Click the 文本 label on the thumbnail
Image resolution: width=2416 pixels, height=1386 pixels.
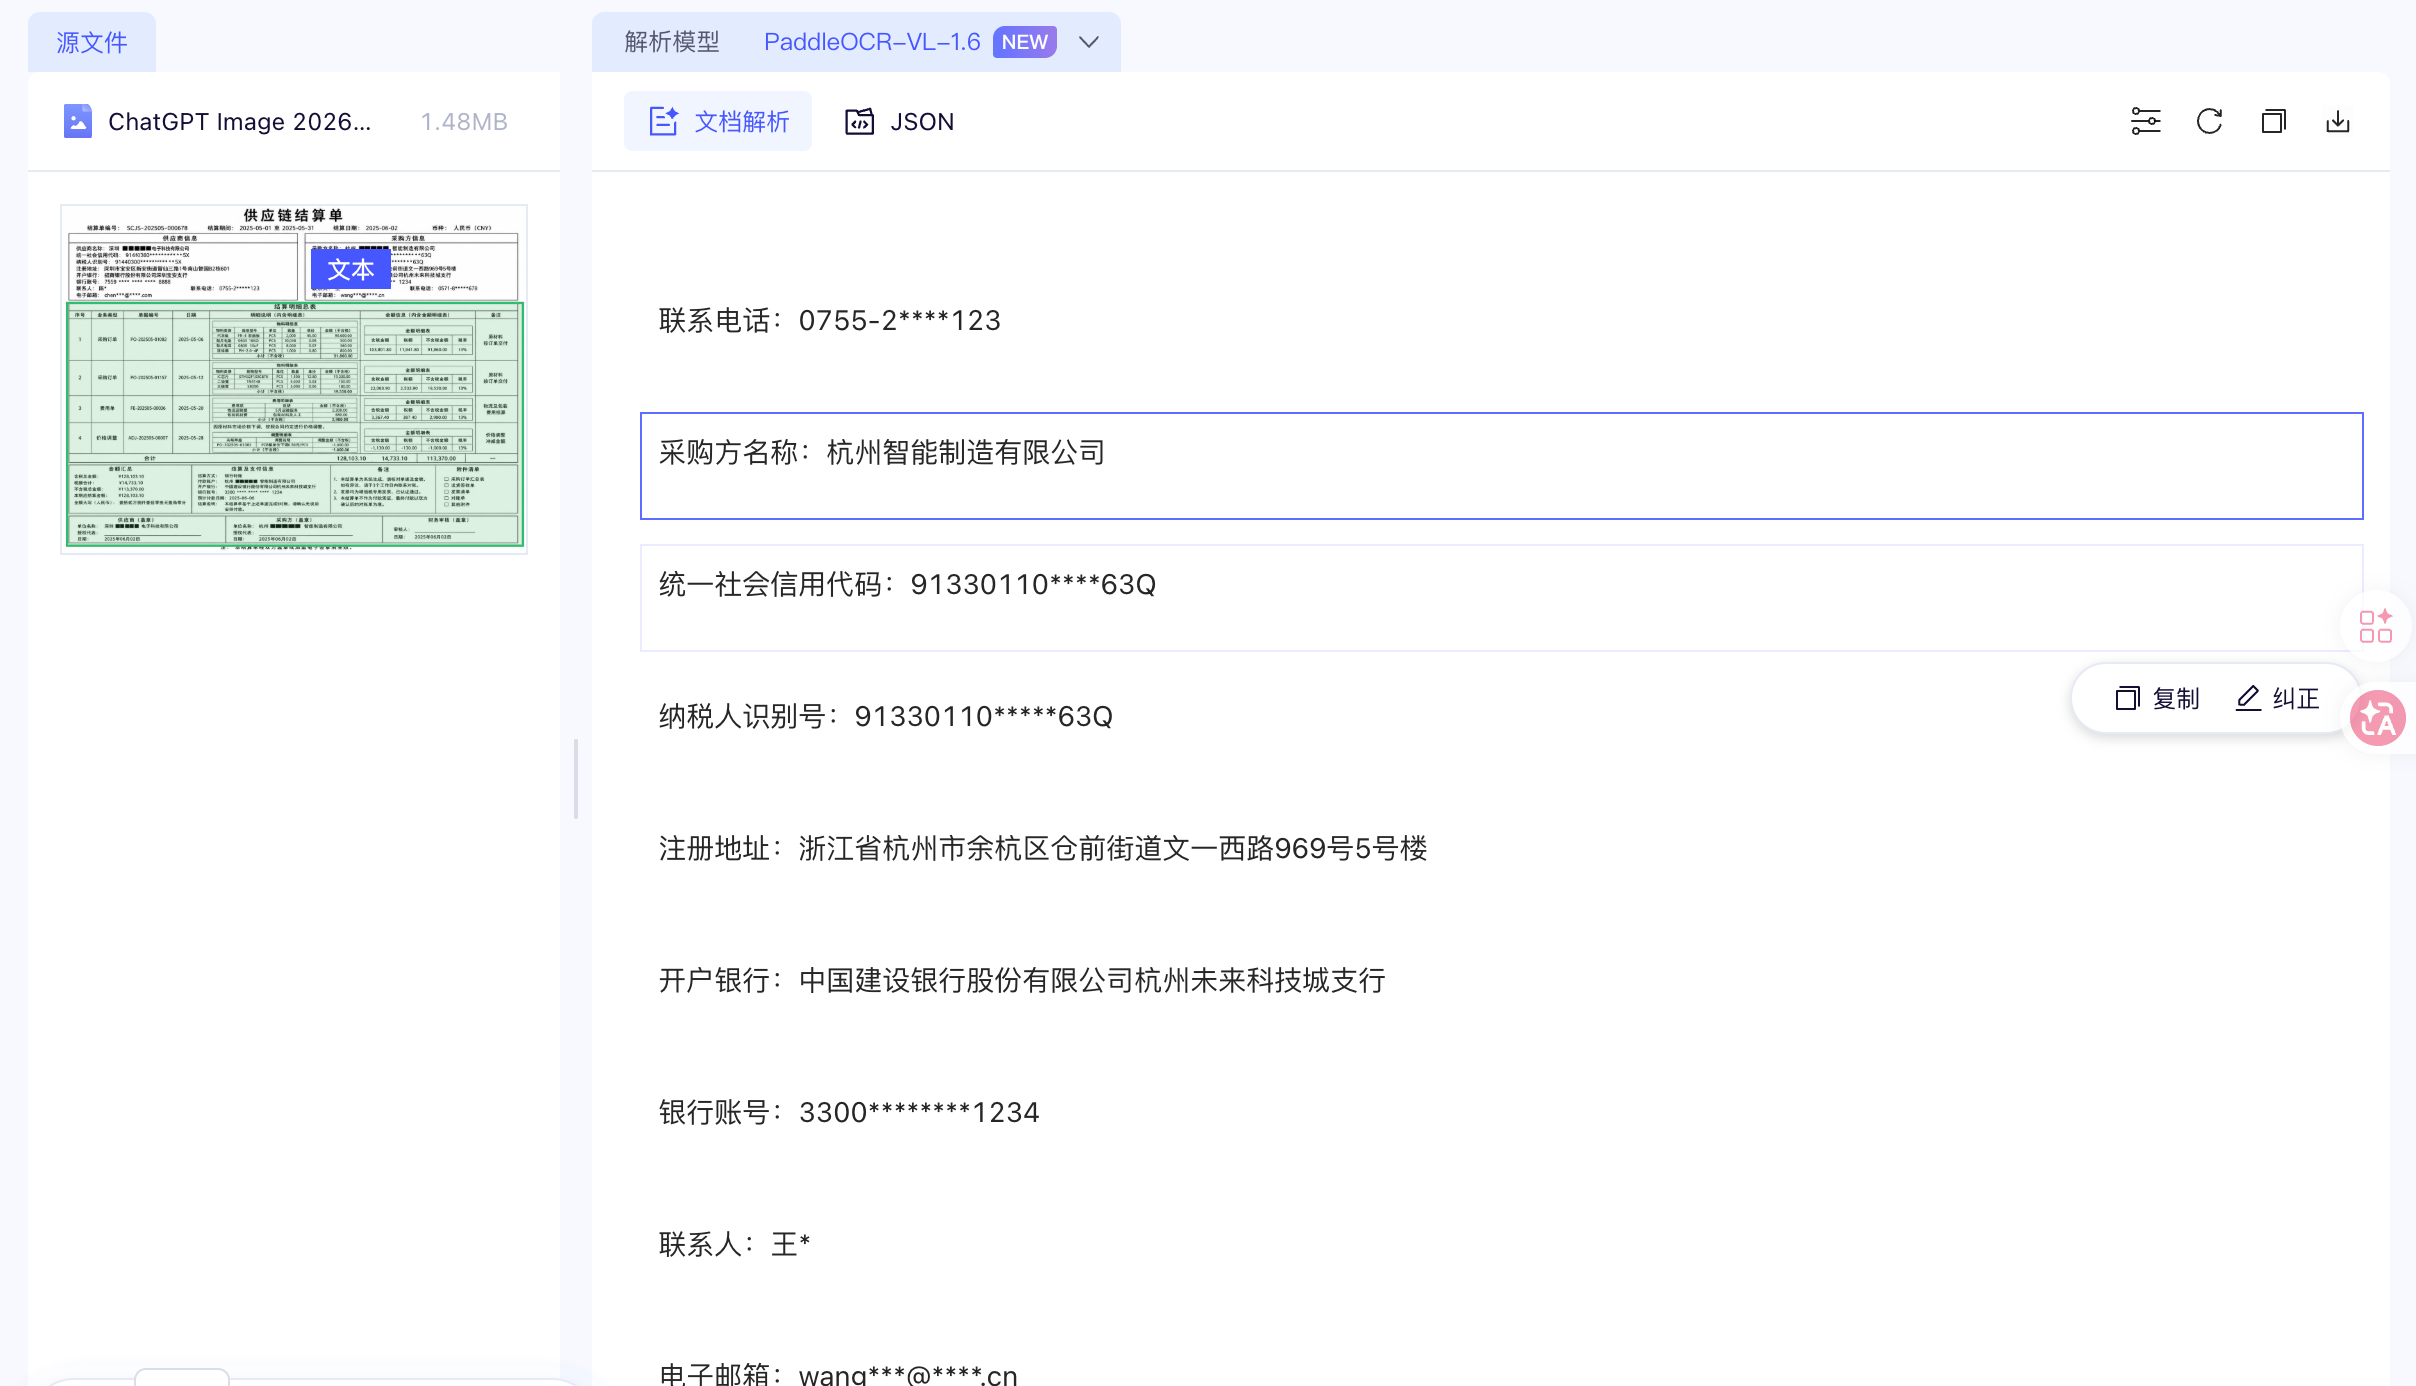tap(351, 269)
